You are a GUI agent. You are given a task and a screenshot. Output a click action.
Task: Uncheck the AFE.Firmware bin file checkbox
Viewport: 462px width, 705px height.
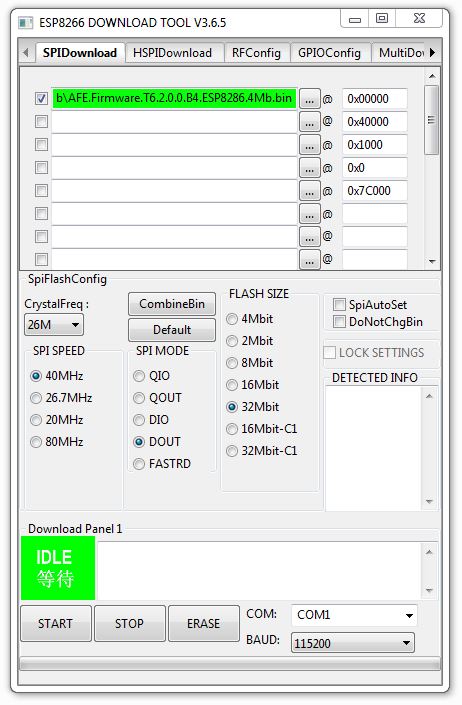point(41,98)
